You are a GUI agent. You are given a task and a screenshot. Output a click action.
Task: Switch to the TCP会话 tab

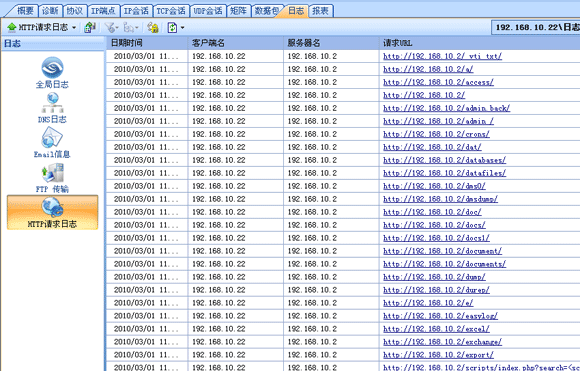pyautogui.click(x=171, y=11)
